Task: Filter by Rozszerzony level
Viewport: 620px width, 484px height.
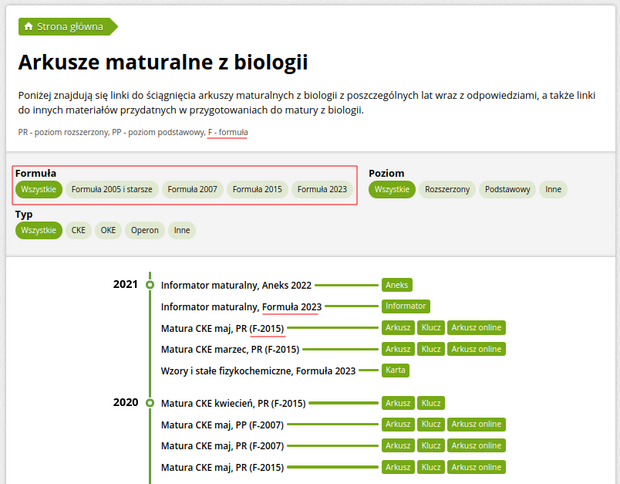Action: [447, 189]
